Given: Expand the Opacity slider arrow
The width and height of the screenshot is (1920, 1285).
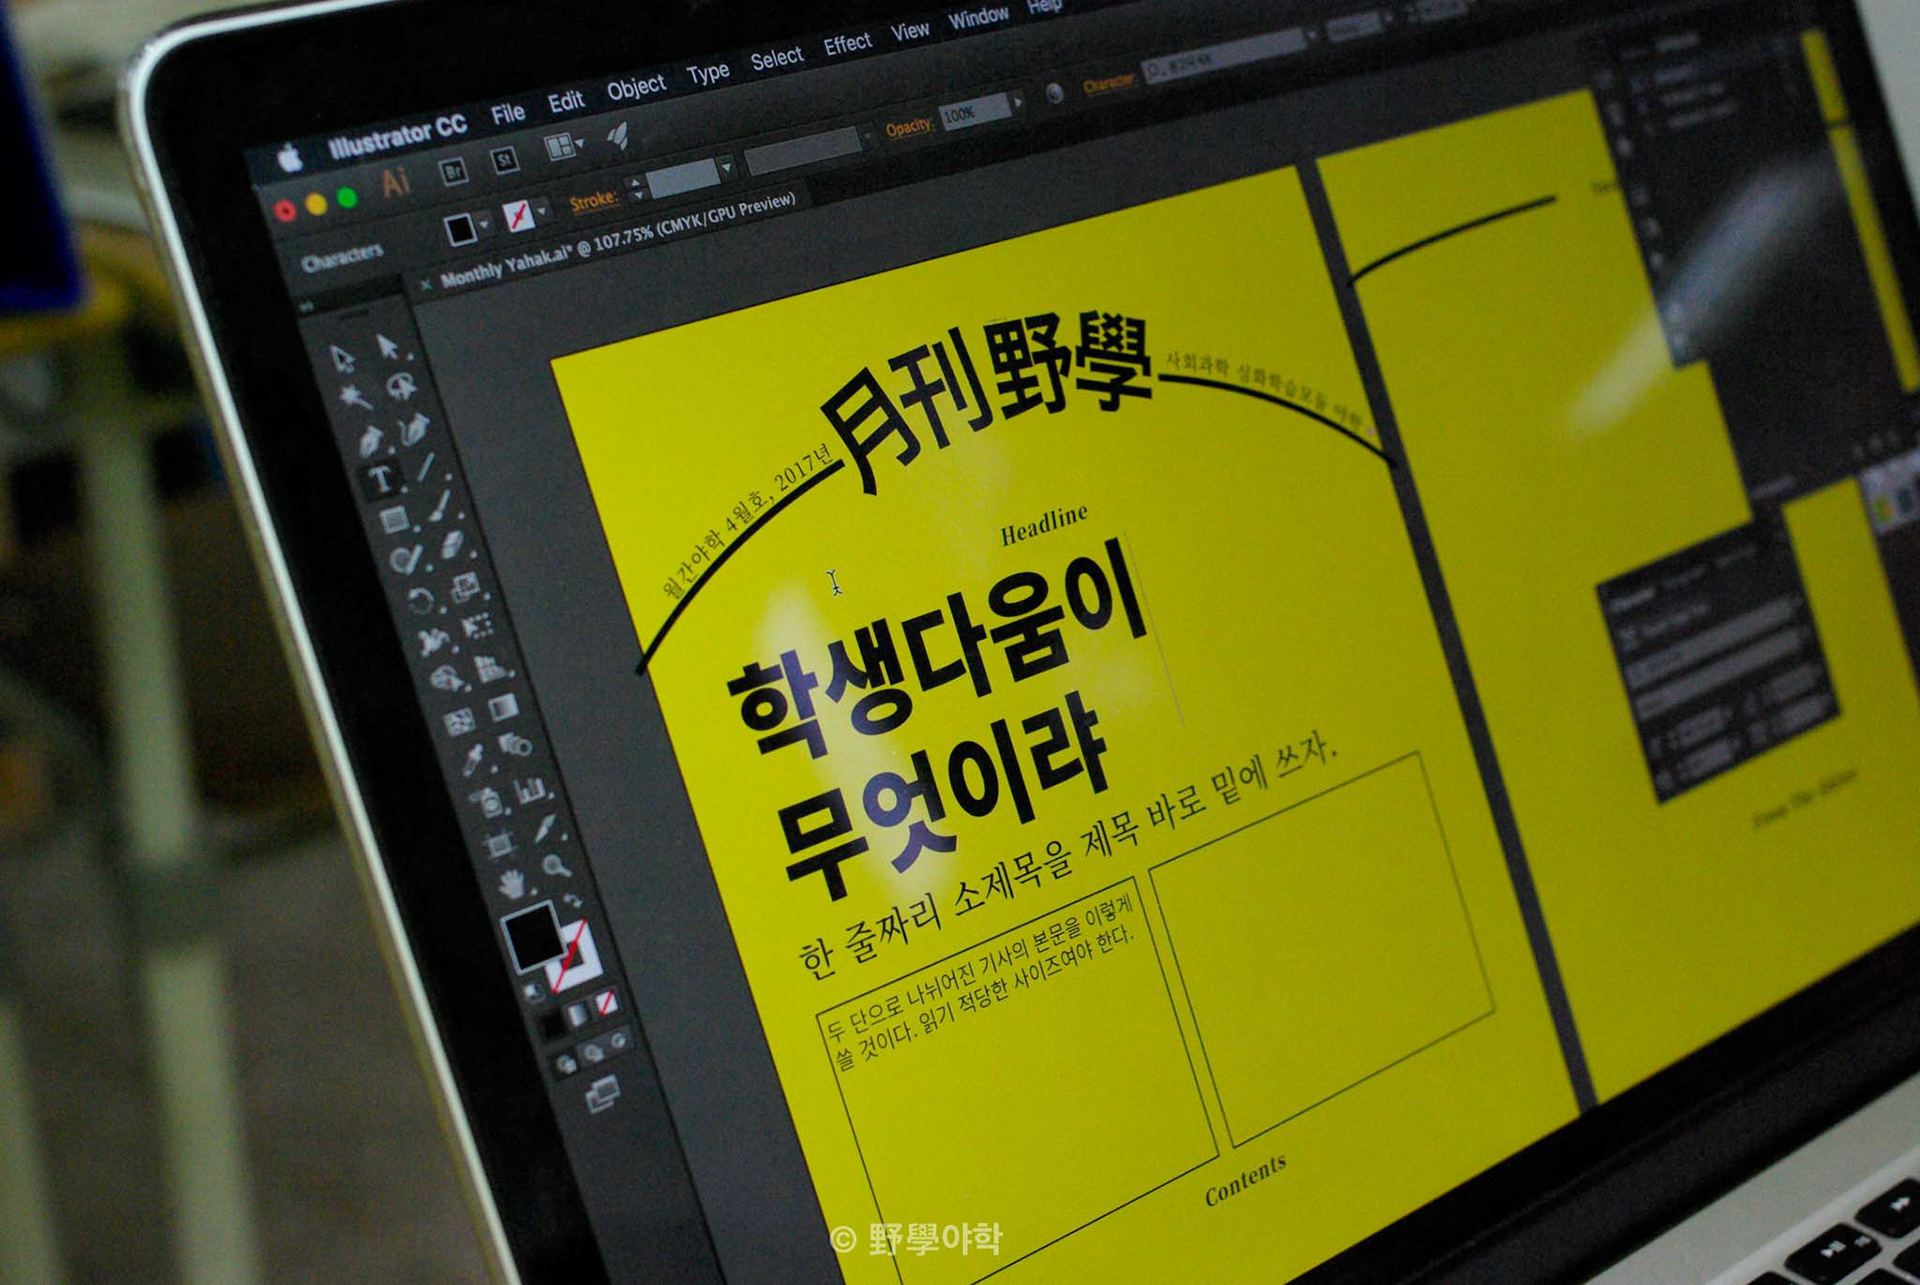Looking at the screenshot, I should click(x=1018, y=102).
